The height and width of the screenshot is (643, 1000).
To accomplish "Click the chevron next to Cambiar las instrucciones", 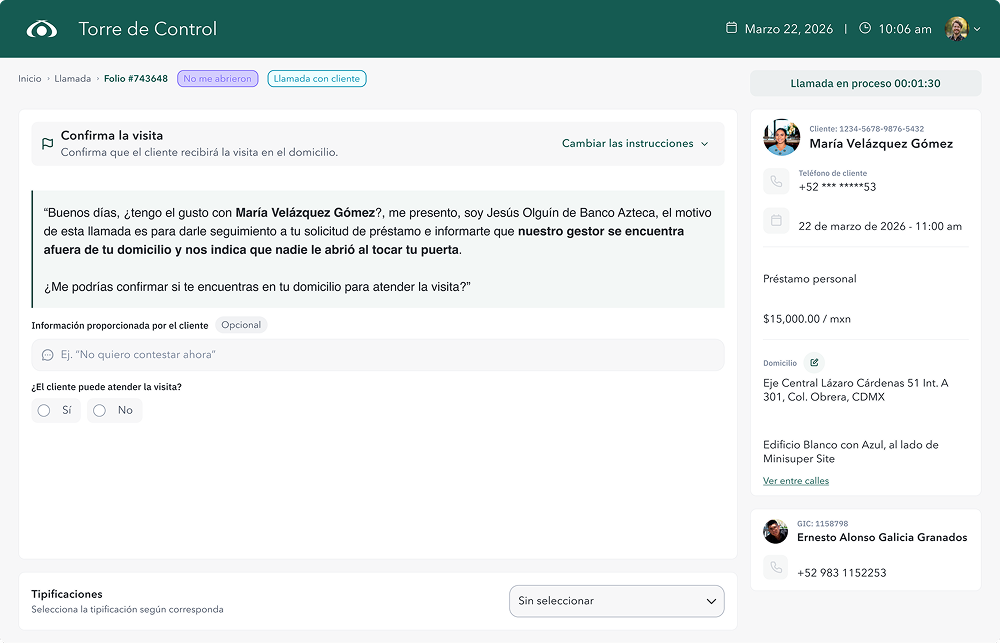I will point(705,144).
